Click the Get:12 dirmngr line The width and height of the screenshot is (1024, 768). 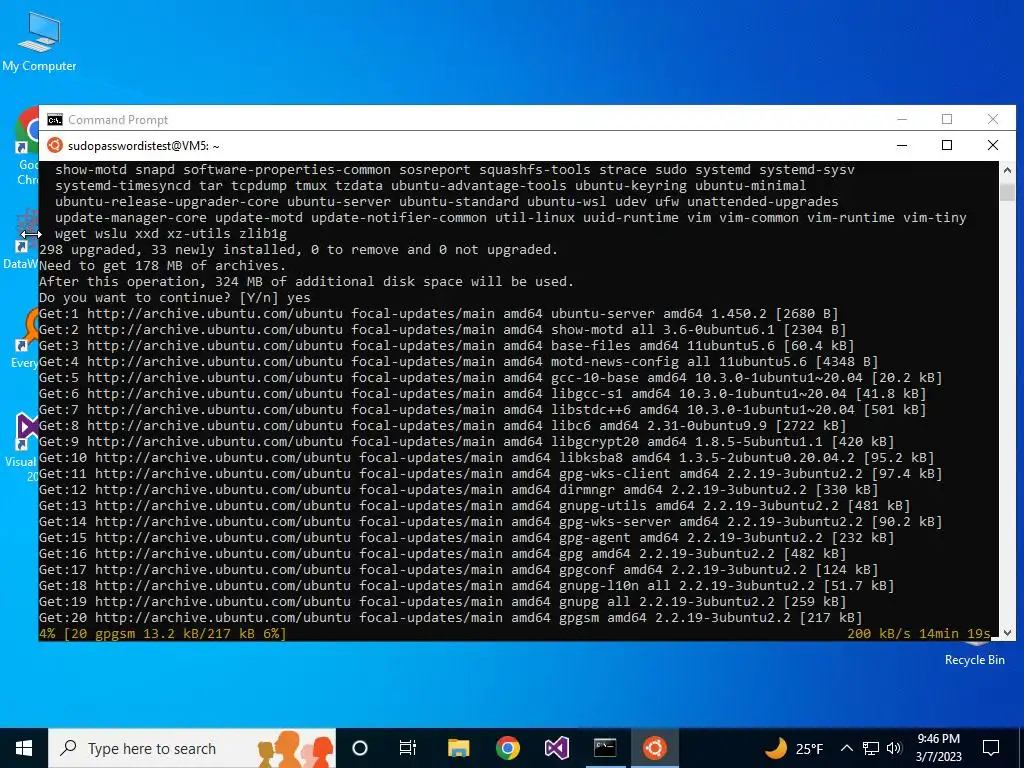tap(458, 490)
